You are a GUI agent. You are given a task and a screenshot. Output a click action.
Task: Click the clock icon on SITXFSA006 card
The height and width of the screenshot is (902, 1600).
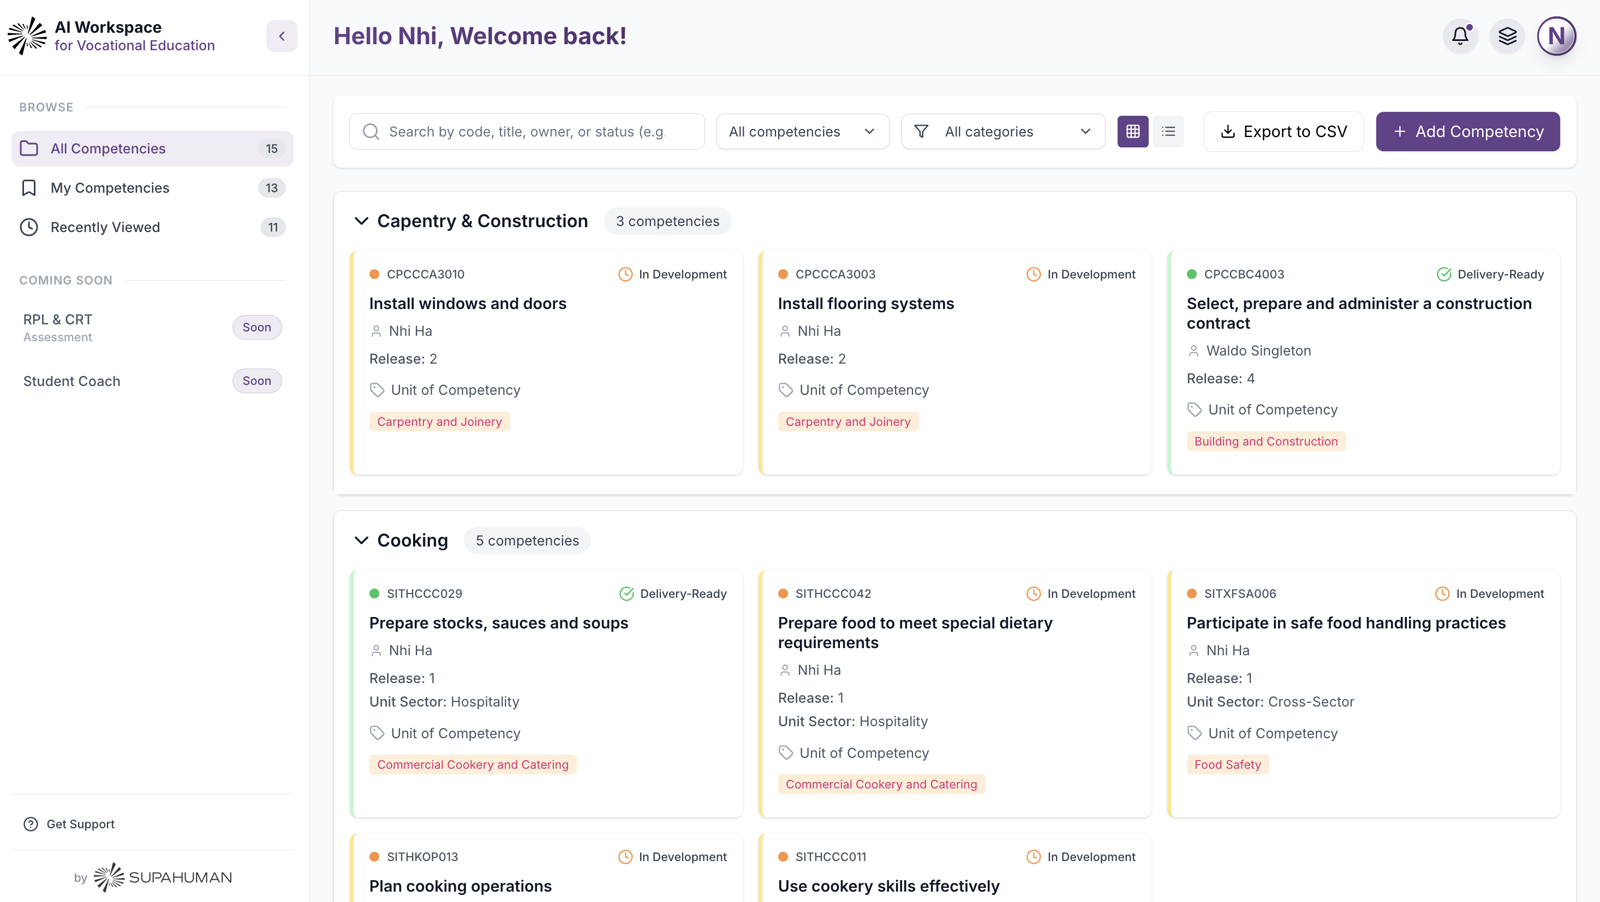tap(1442, 594)
